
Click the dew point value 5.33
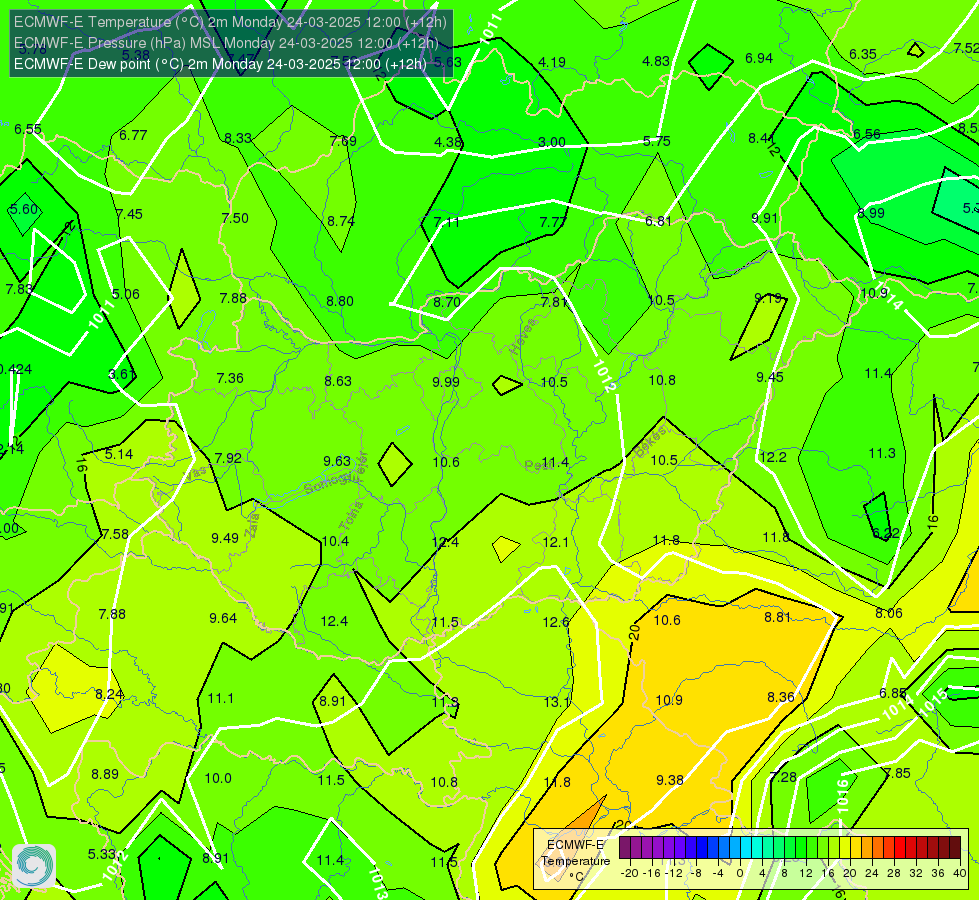click(101, 854)
